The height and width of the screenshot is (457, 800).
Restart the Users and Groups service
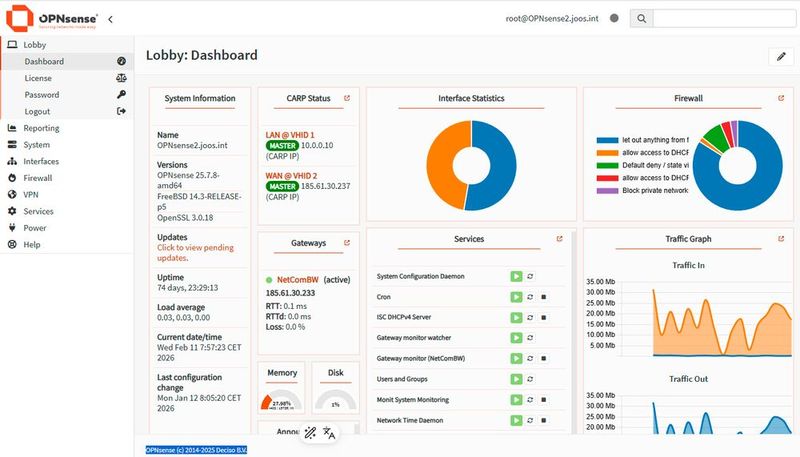(x=530, y=379)
